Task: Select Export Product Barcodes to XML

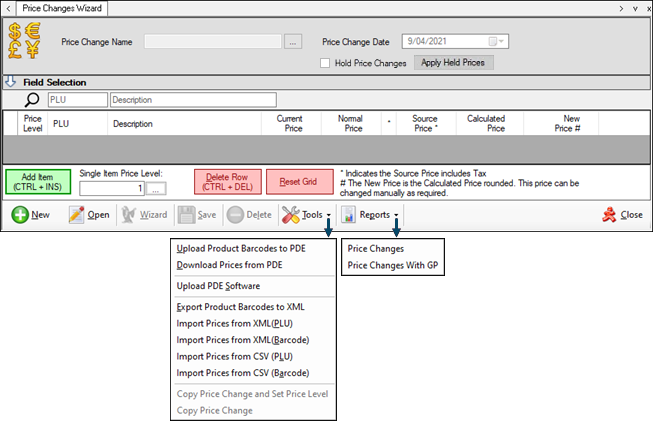Action: [x=240, y=307]
